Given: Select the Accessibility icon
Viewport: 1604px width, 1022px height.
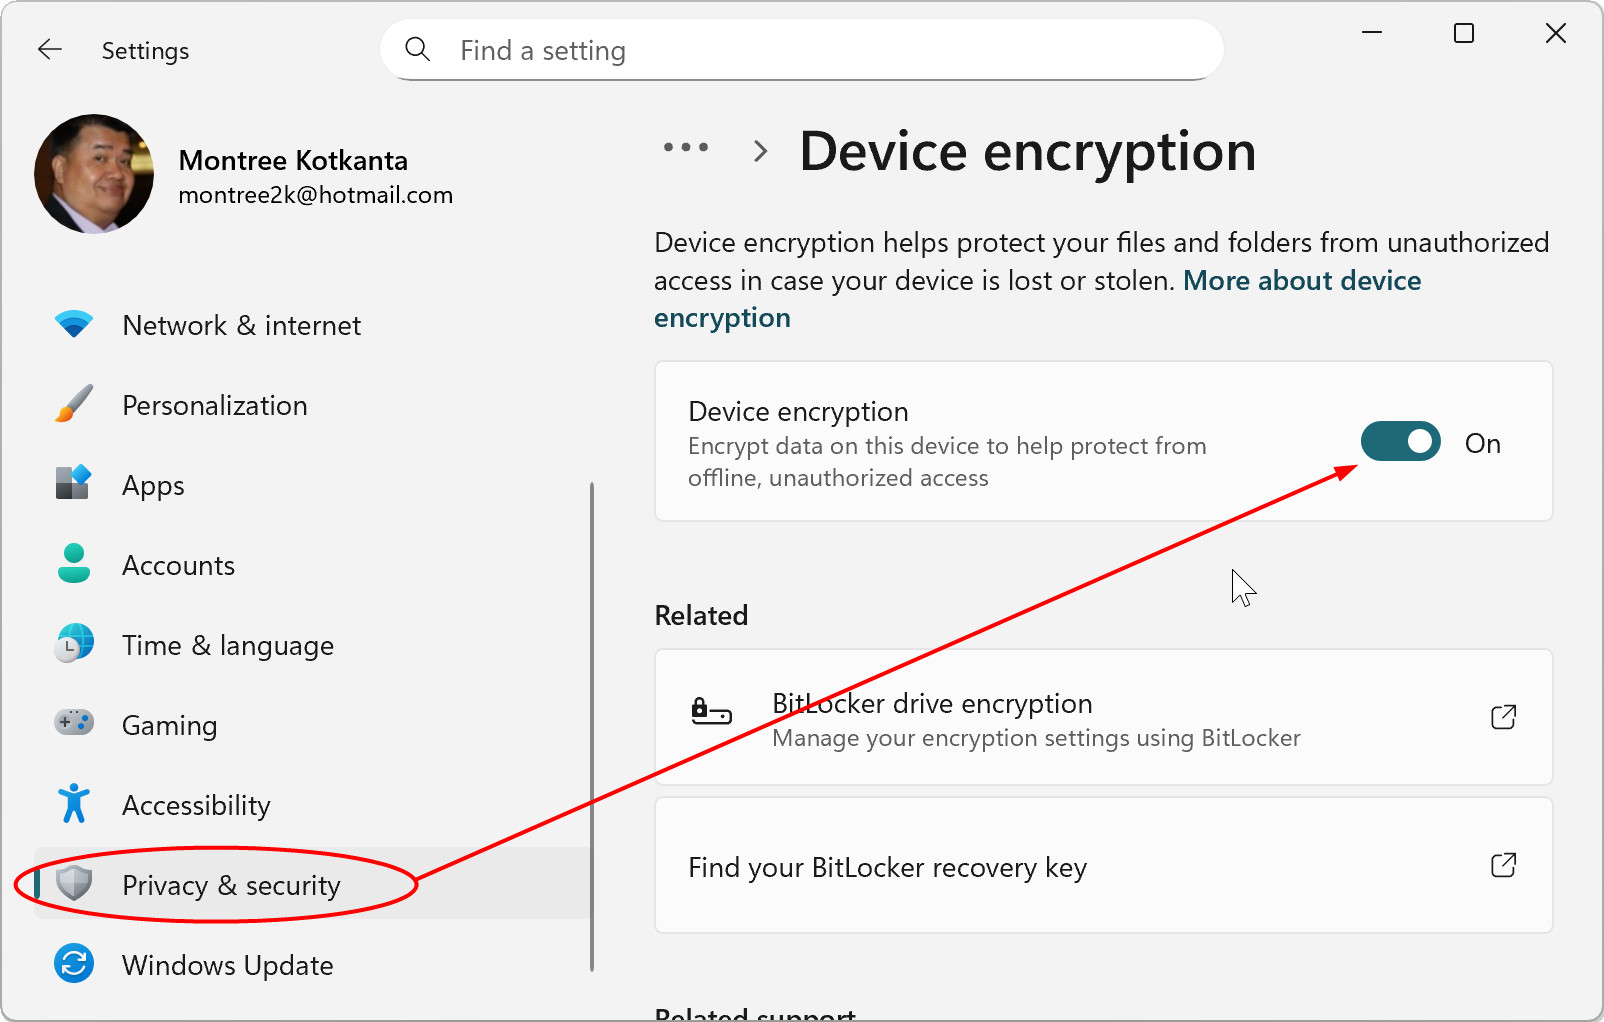Looking at the screenshot, I should pyautogui.click(x=73, y=804).
